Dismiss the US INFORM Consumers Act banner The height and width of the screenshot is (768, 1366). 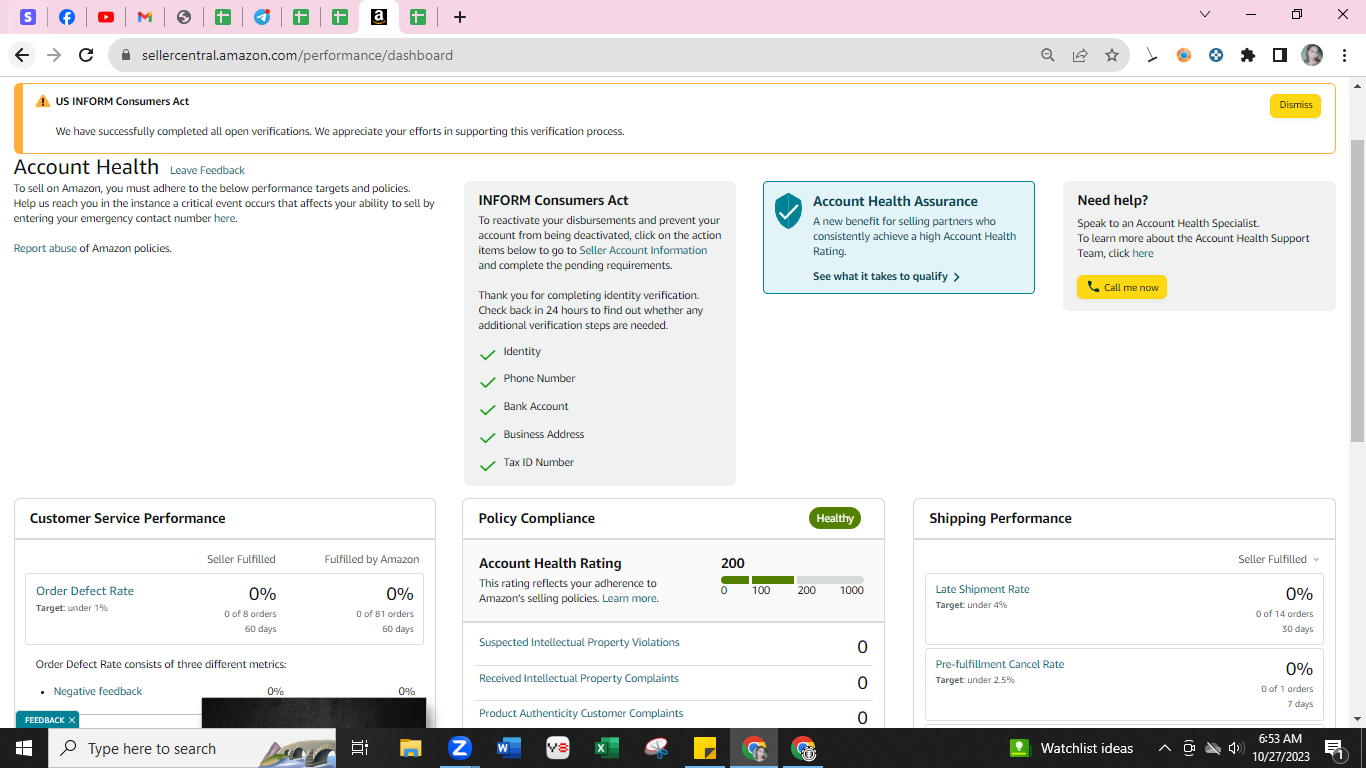[x=1295, y=105]
